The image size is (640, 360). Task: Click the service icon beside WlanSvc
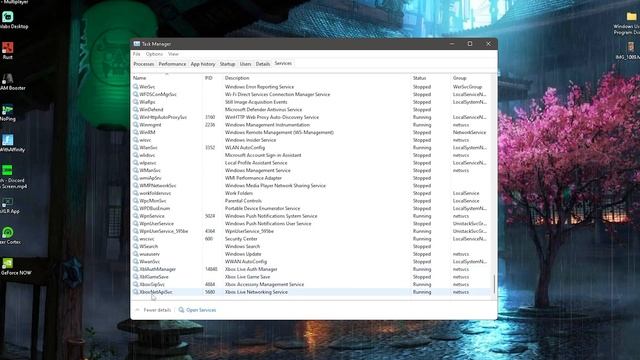tap(136, 147)
